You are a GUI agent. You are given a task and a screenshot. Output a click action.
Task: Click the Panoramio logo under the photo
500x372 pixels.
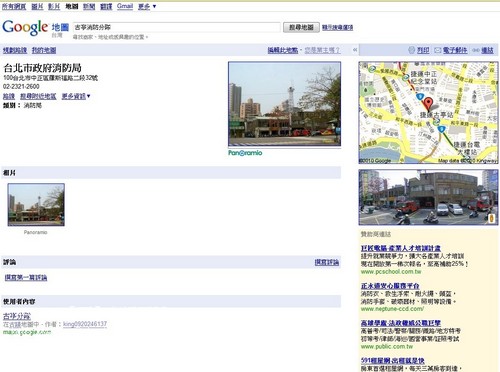tap(245, 153)
